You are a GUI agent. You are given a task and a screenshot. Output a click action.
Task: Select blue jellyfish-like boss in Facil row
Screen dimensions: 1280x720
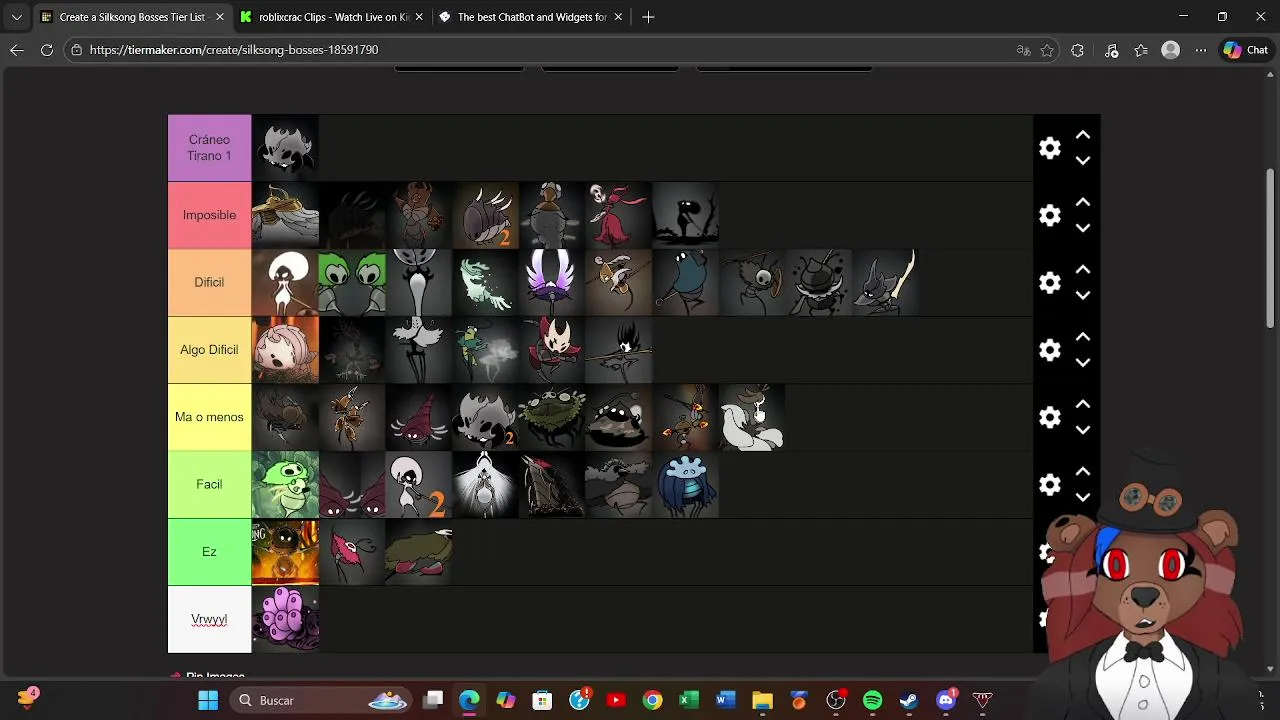tap(686, 484)
